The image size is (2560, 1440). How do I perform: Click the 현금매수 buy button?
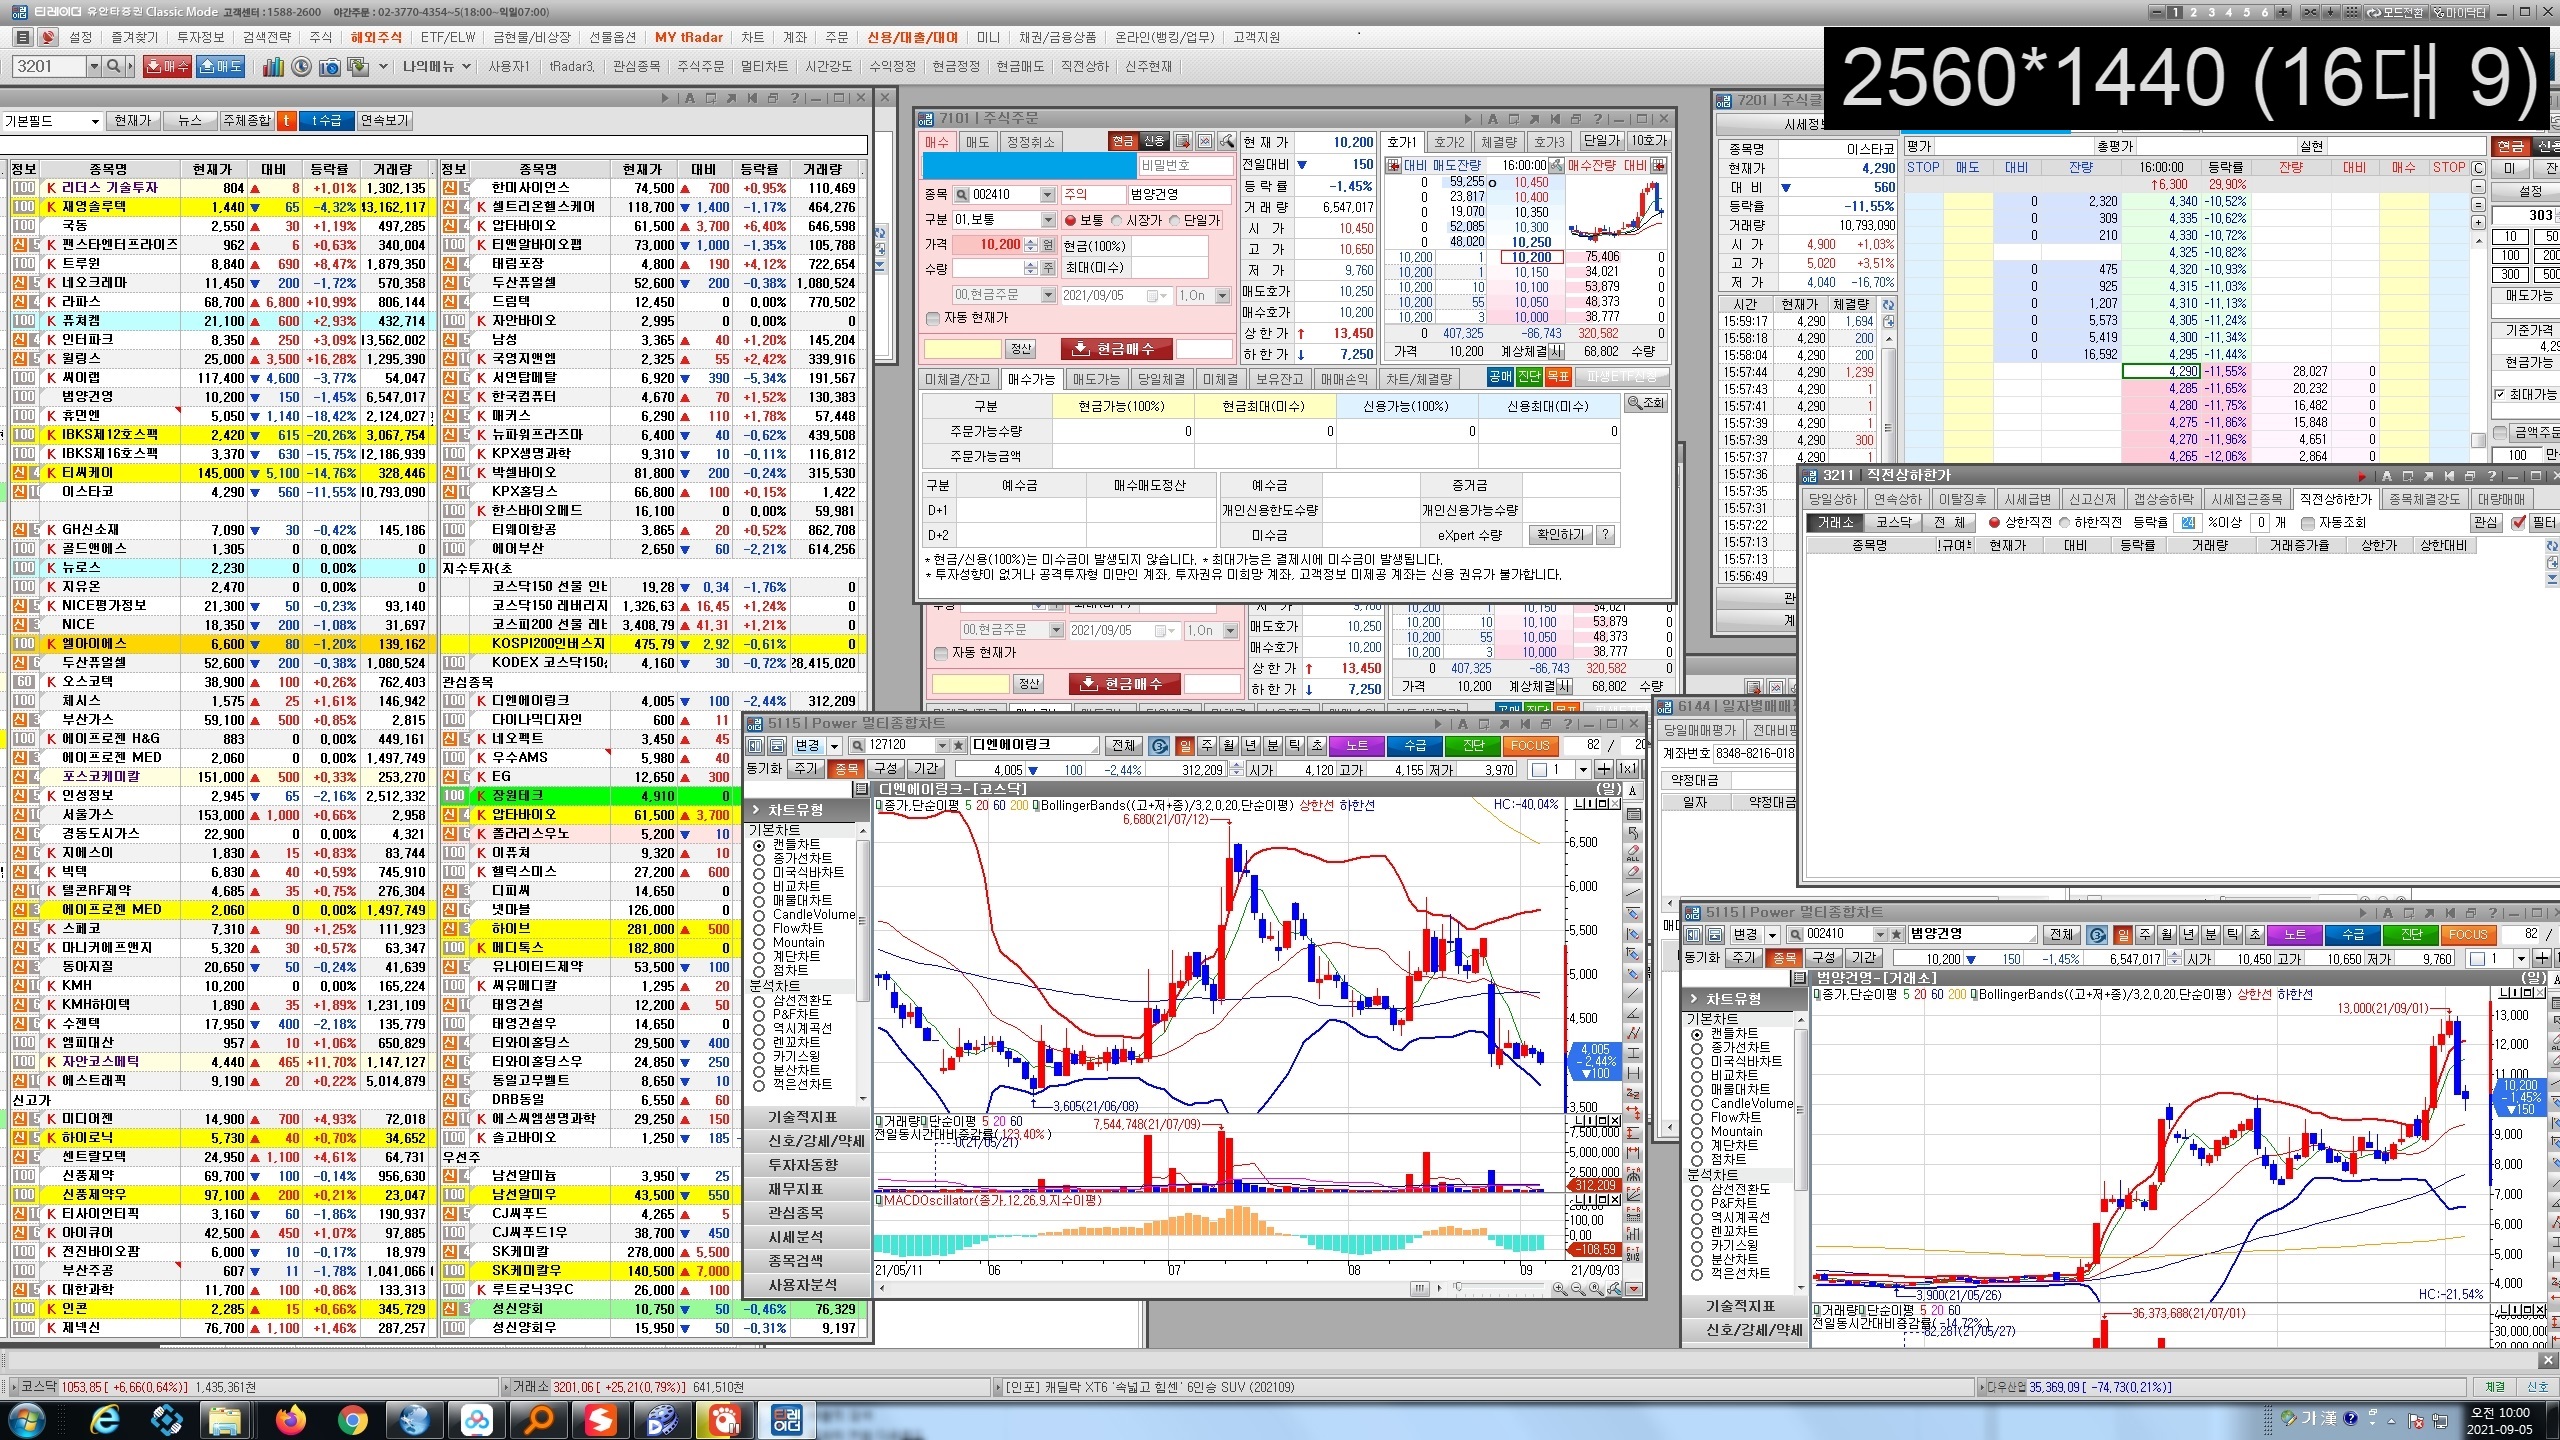[x=1115, y=349]
